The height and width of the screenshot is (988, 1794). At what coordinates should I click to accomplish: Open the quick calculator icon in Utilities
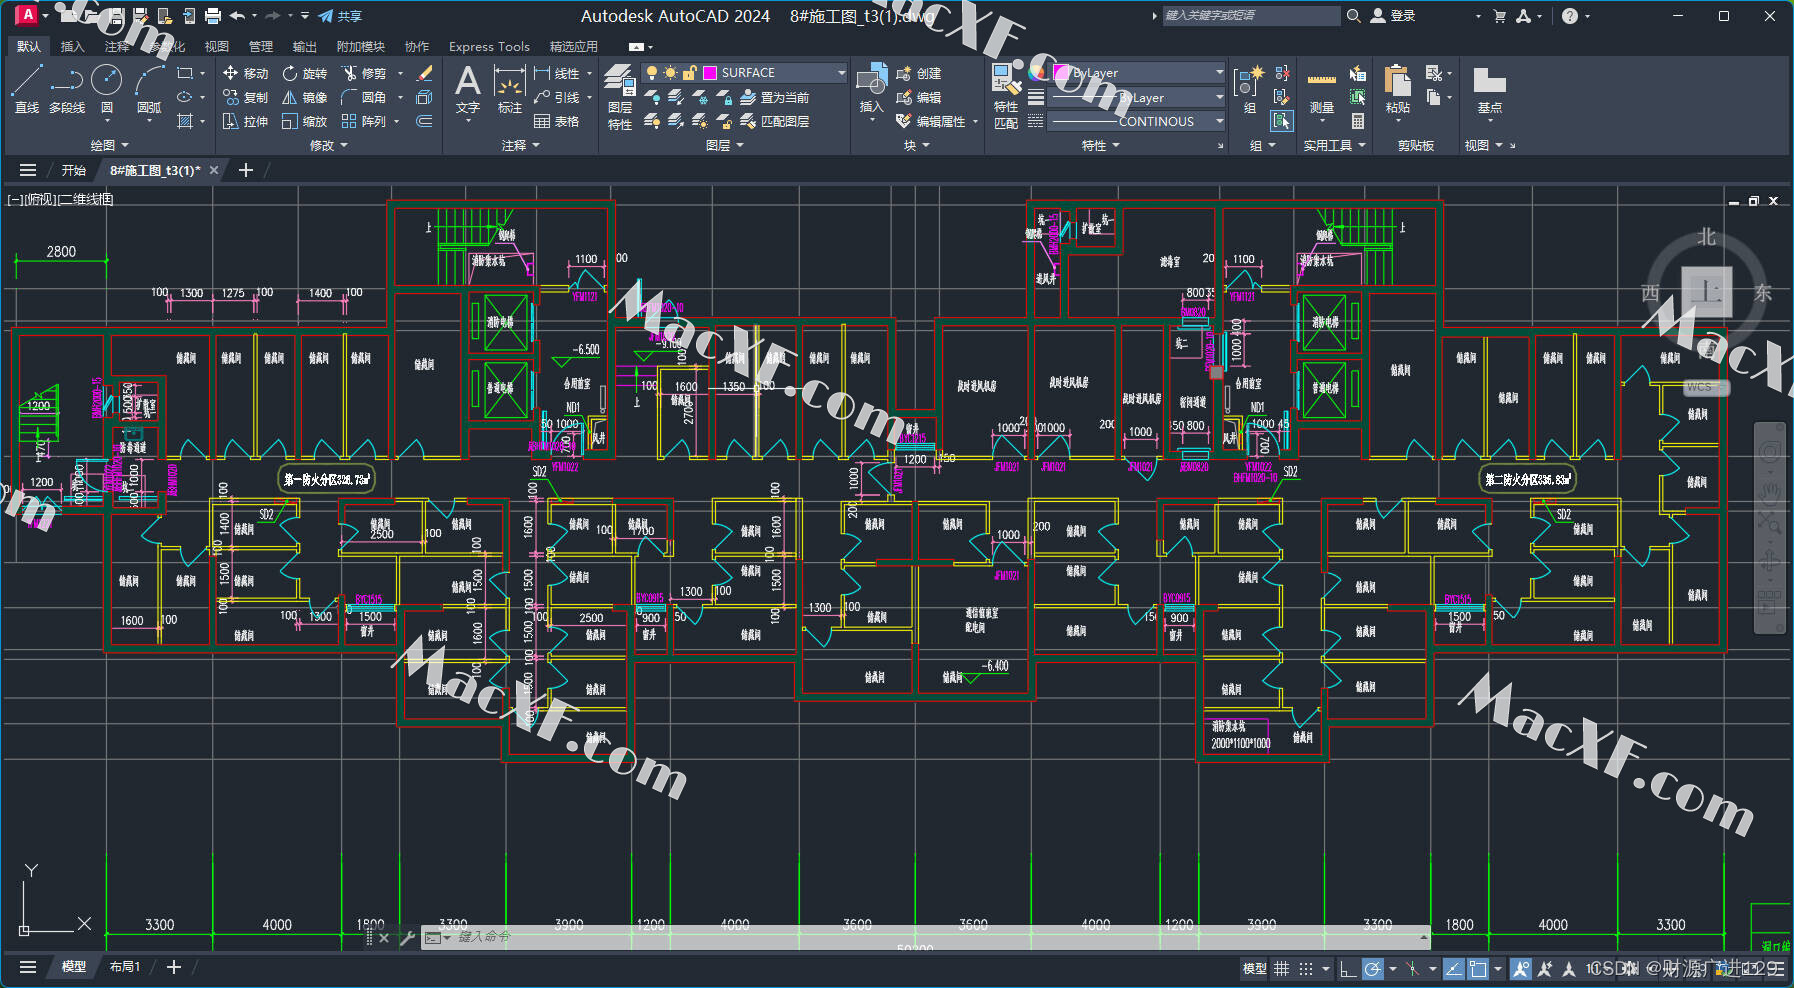1357,121
